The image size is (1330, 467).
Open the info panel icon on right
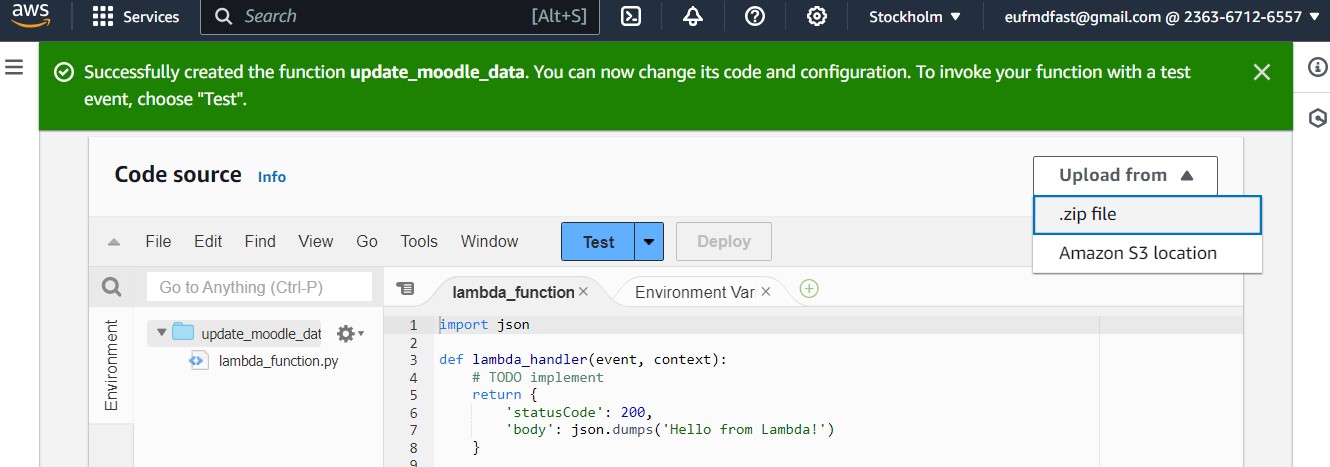pos(1317,68)
